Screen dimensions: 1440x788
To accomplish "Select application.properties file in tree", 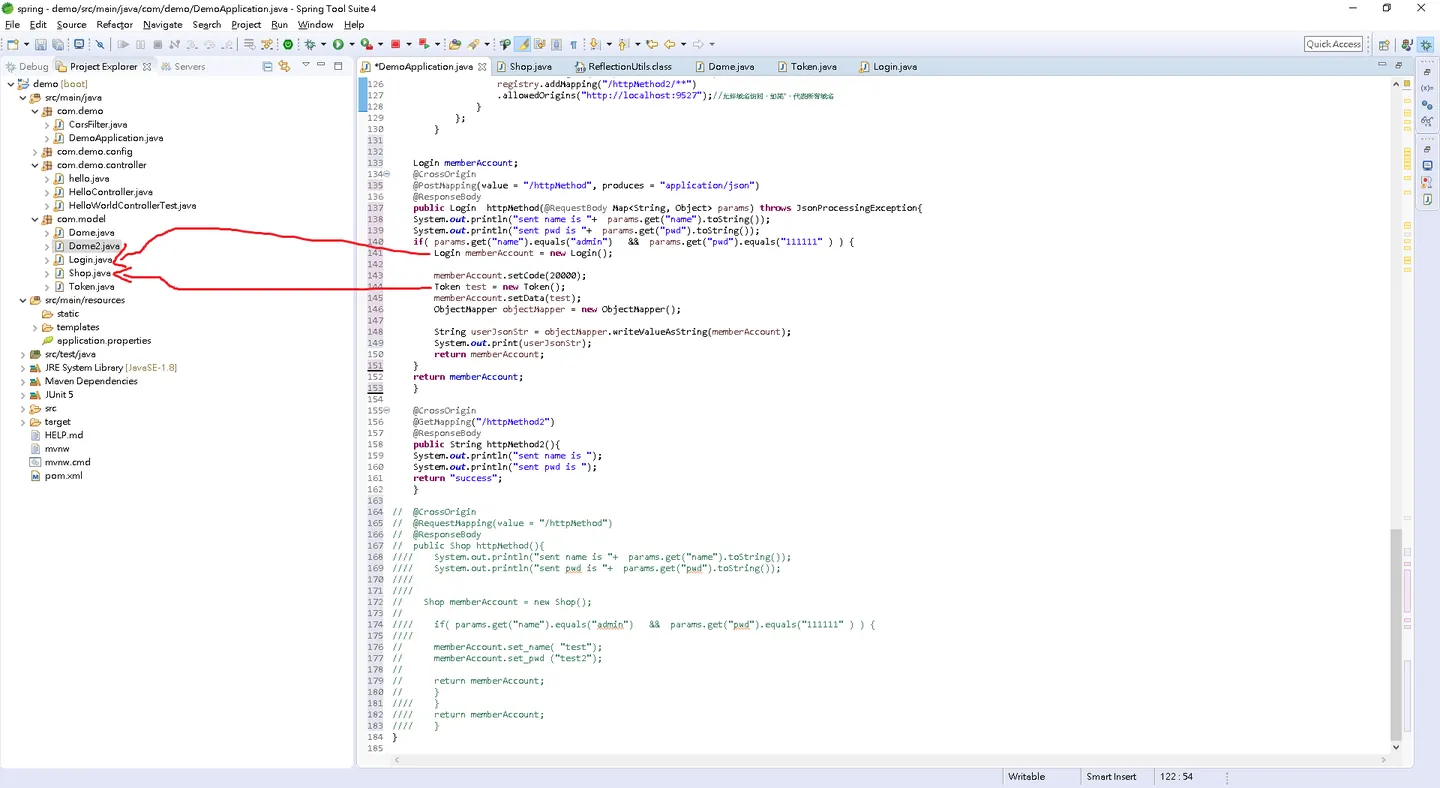I will point(104,340).
